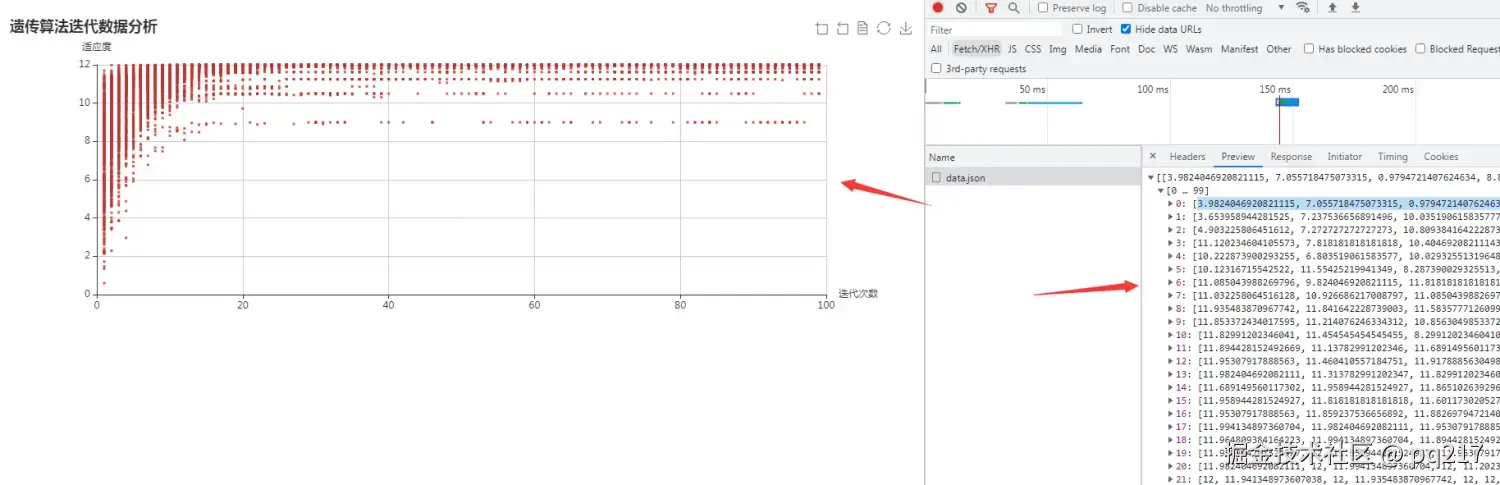Expand preview array item 3
Viewport: 1500px width, 485px height.
tap(1171, 242)
